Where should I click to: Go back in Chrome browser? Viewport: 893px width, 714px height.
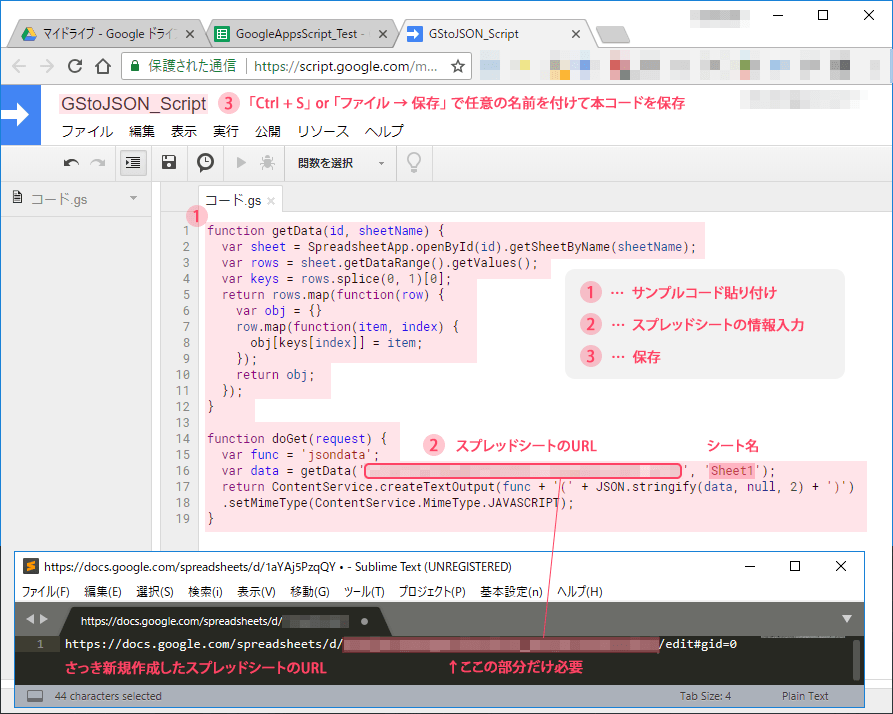[x=19, y=66]
